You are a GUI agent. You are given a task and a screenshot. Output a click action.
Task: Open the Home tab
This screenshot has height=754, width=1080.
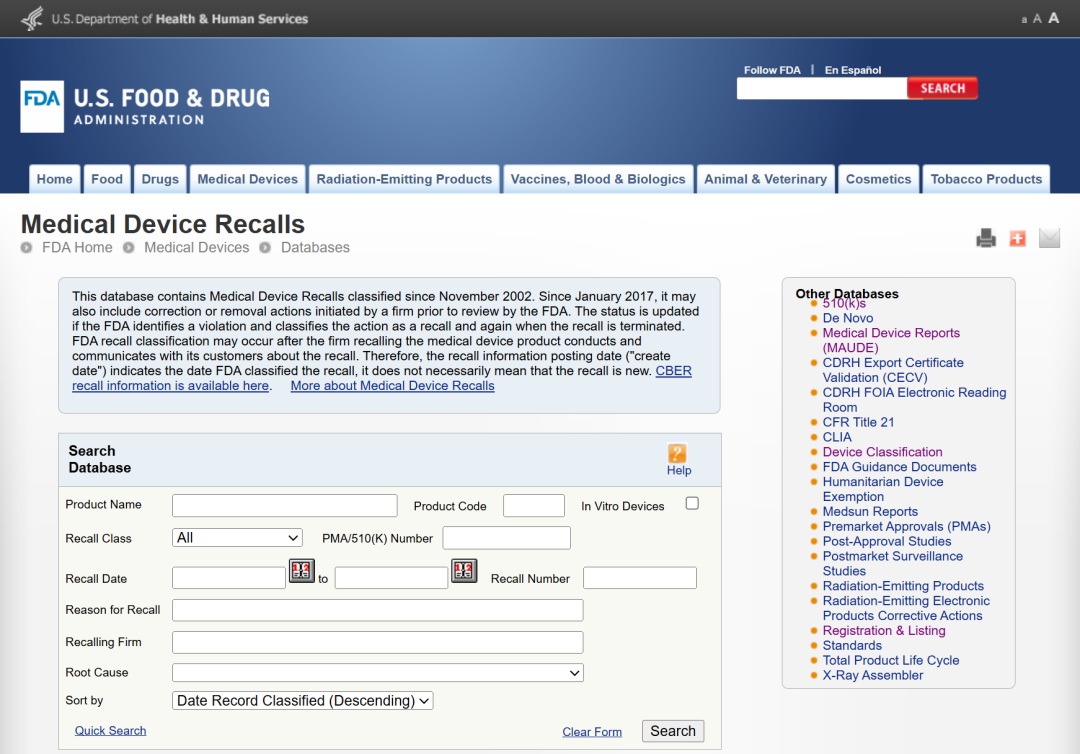pyautogui.click(x=54, y=179)
